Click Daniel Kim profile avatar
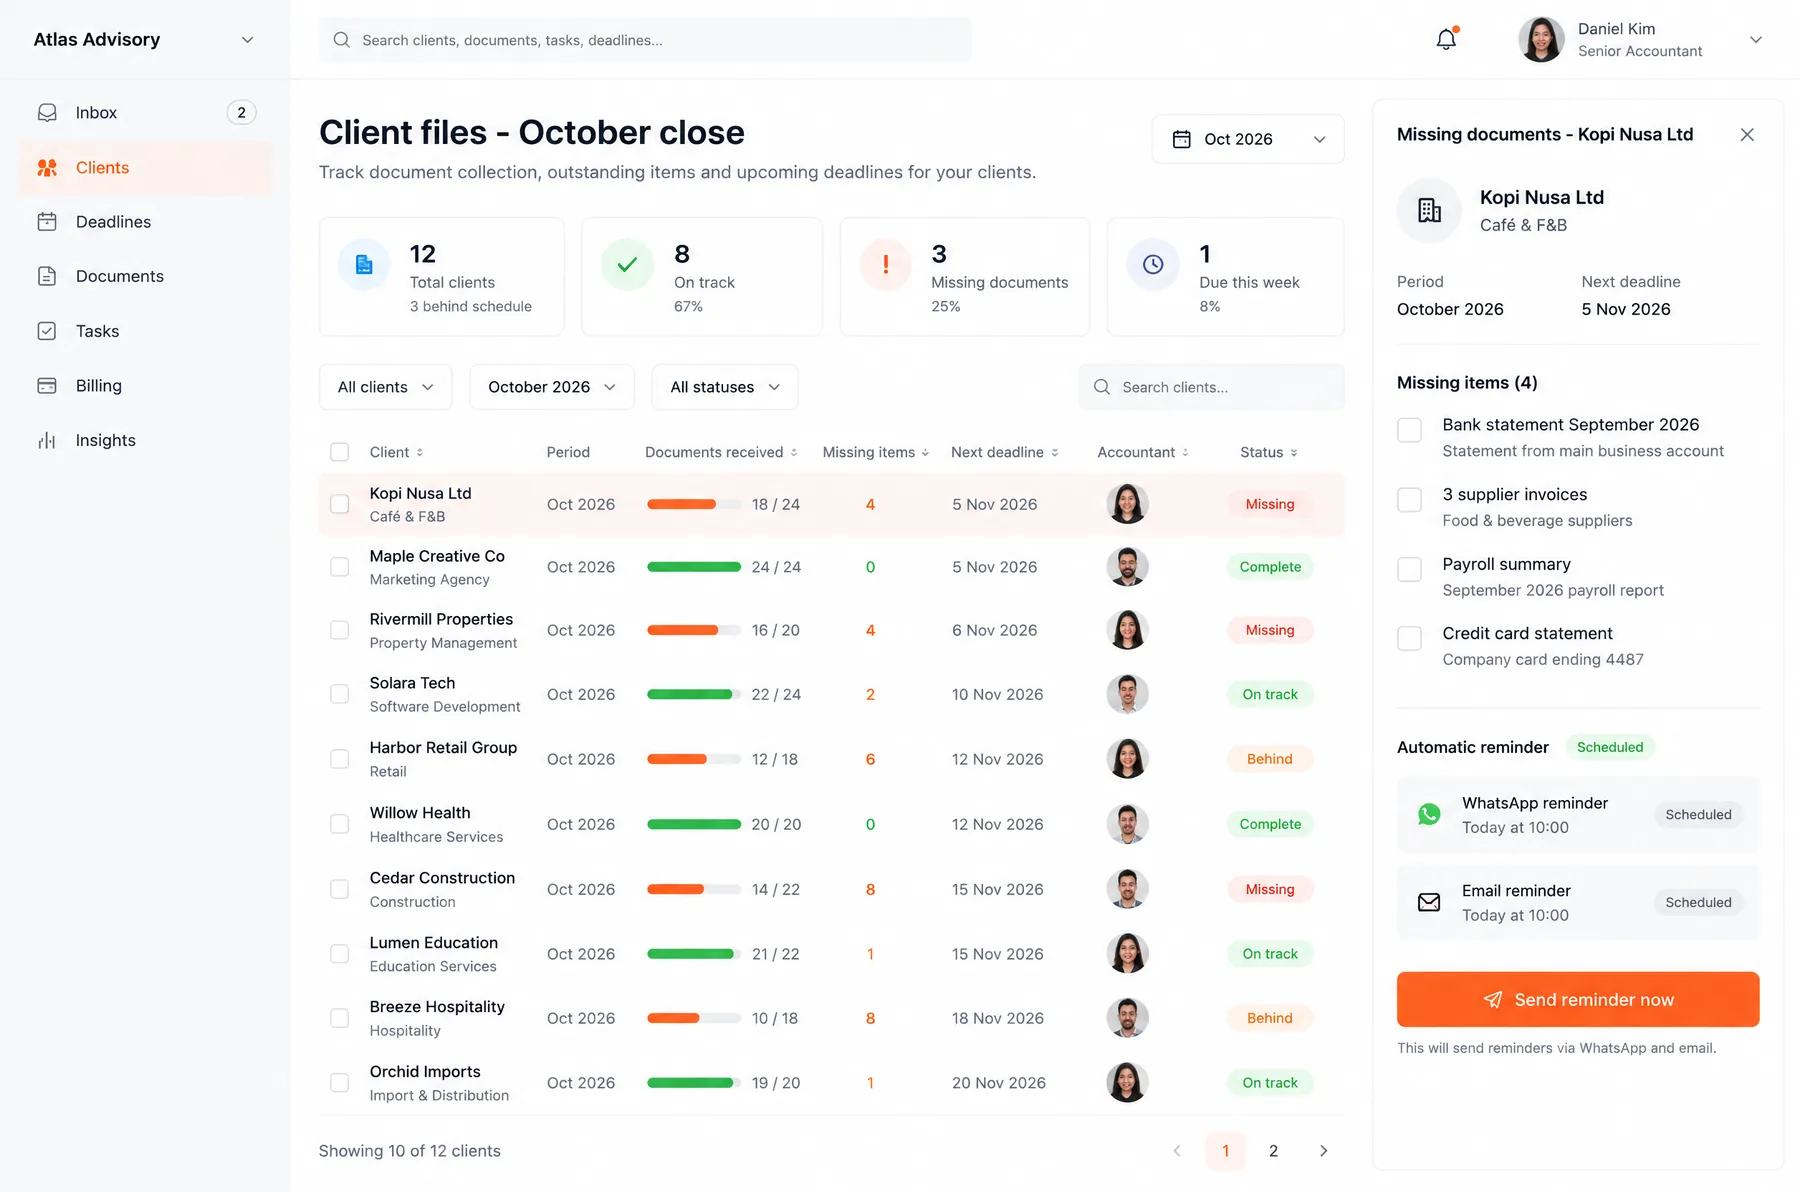 click(x=1541, y=40)
